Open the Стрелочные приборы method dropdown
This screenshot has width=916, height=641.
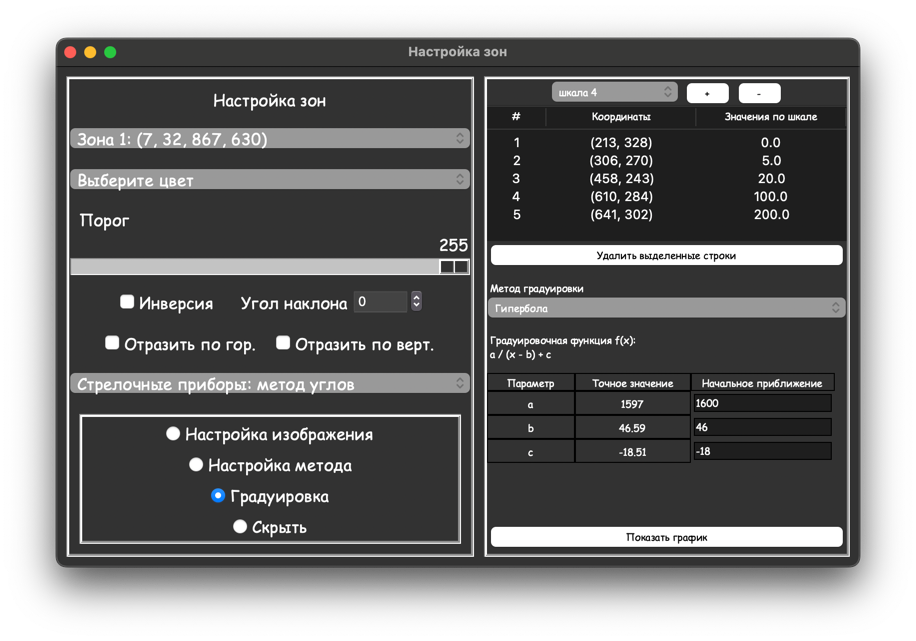coord(269,384)
